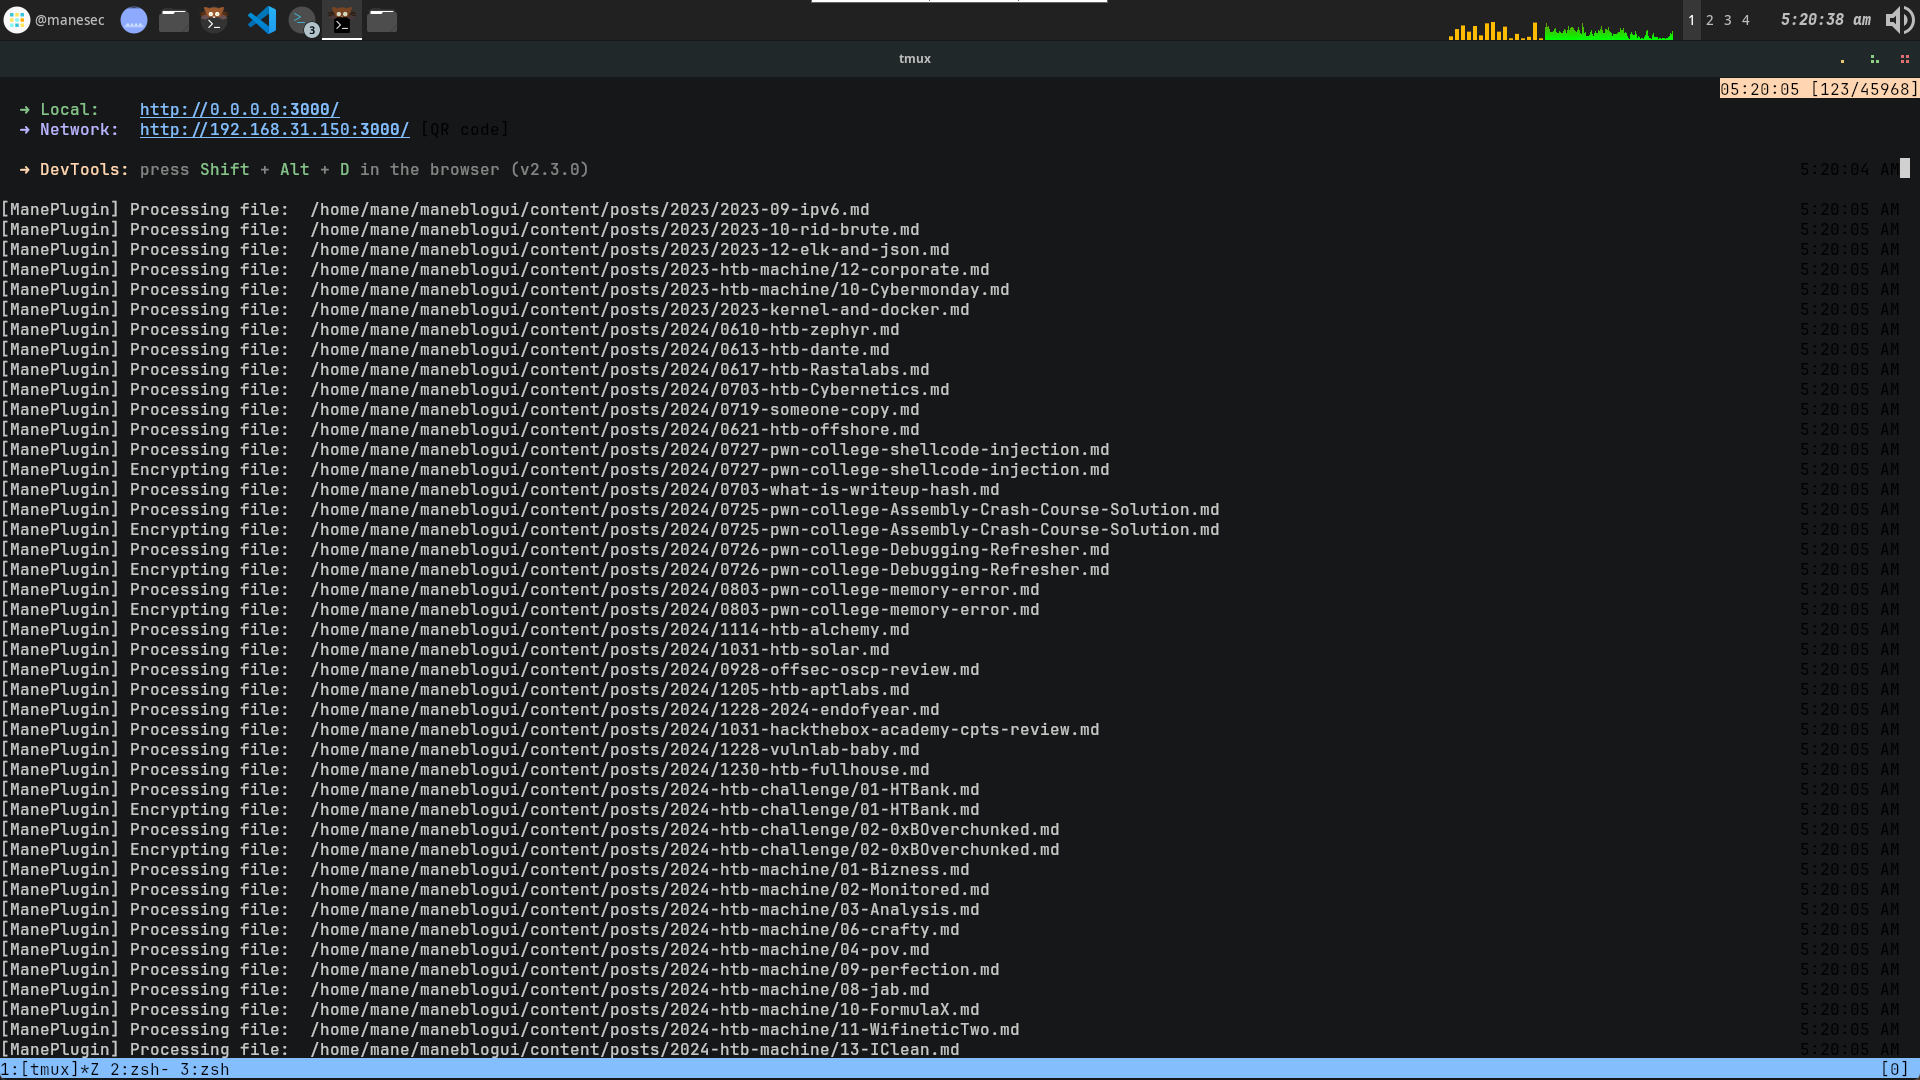This screenshot has width=1920, height=1080.
Task: Open Visual Studio Code from the panel
Action: tap(261, 20)
